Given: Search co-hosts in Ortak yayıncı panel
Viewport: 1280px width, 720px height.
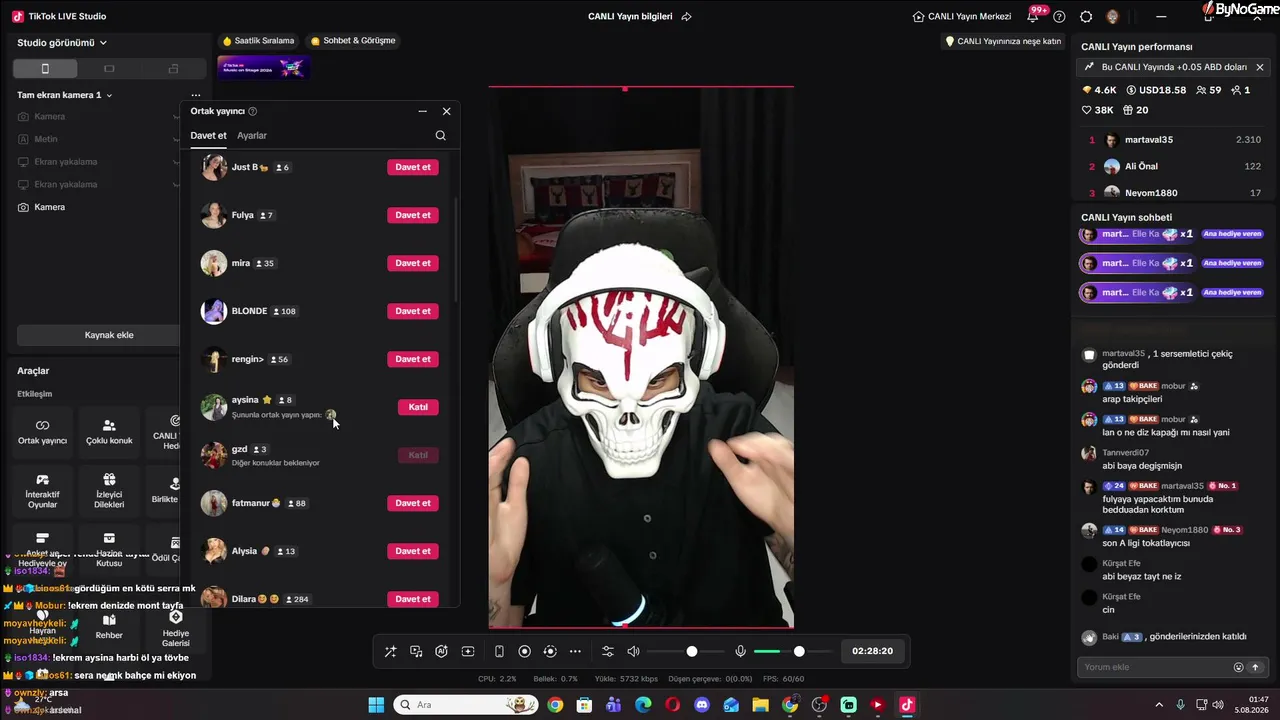Looking at the screenshot, I should (x=441, y=135).
